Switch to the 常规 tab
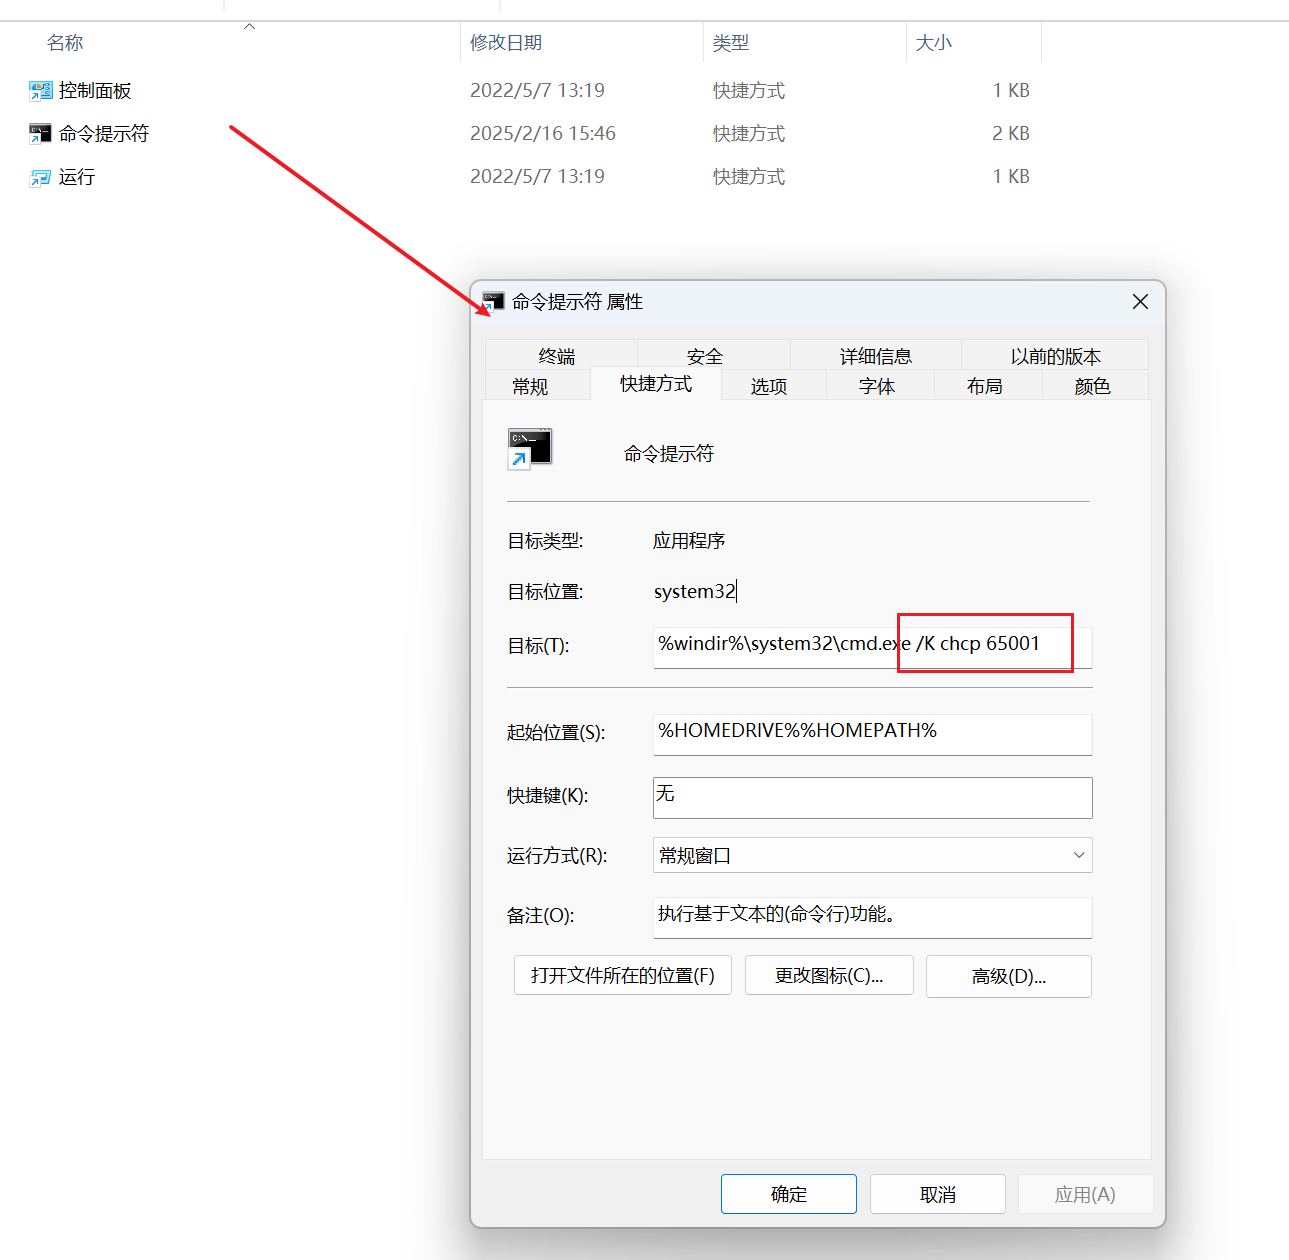 530,385
